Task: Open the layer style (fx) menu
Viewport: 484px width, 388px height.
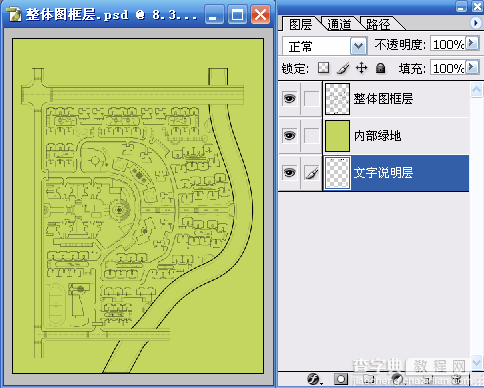Action: 314,379
